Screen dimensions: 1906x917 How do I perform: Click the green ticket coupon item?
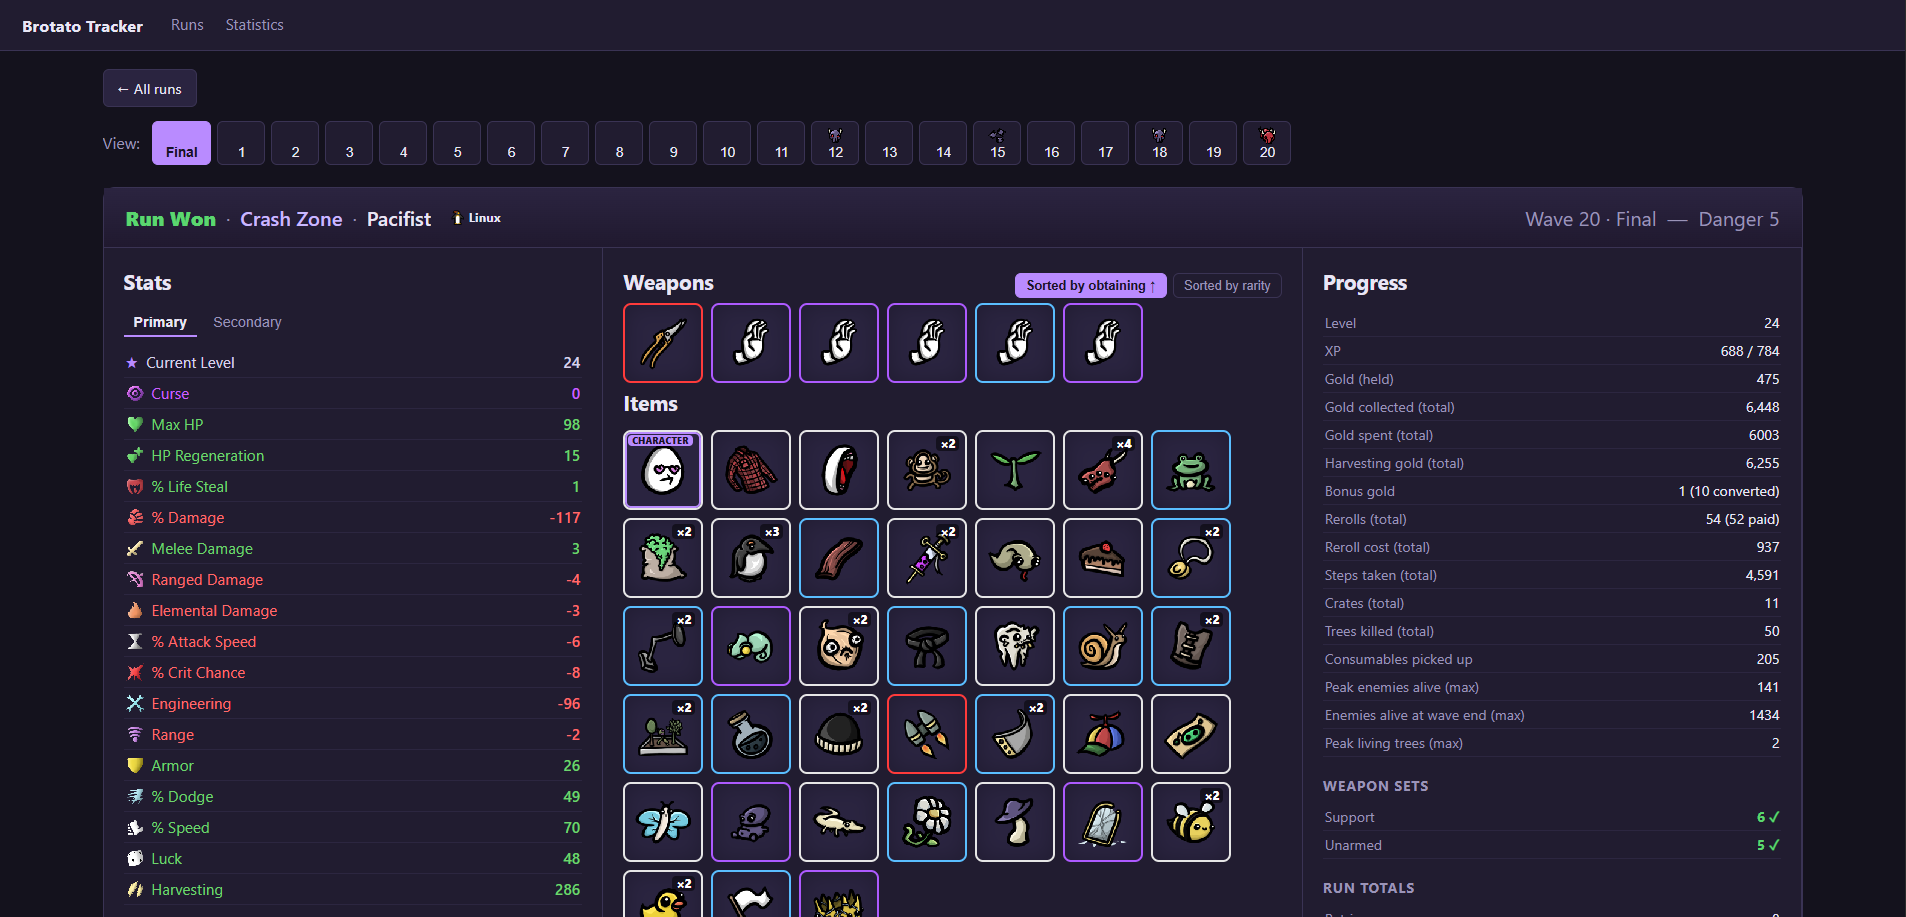click(1191, 734)
